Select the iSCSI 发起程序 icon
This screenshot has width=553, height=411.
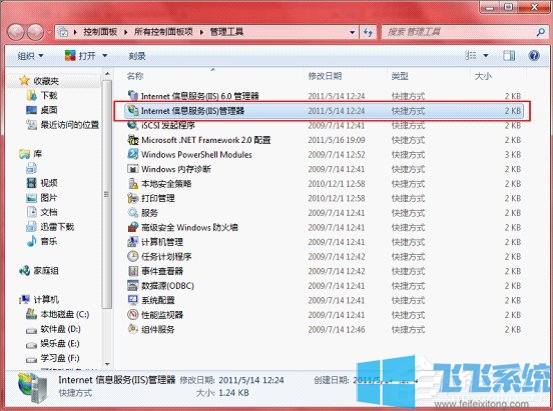tap(133, 125)
